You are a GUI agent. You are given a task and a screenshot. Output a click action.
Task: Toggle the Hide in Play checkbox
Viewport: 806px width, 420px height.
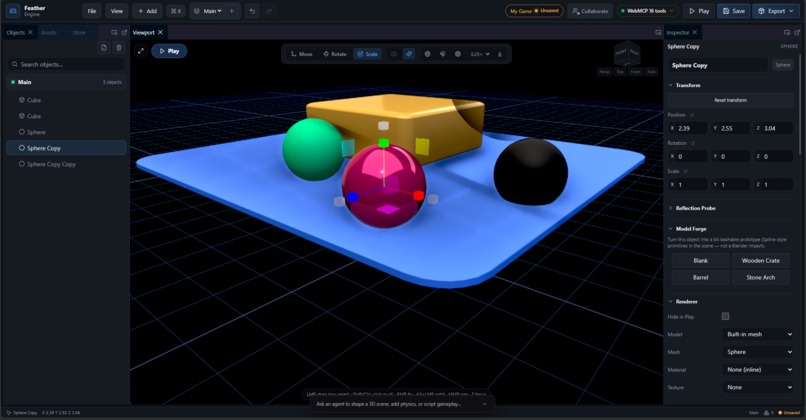(725, 316)
